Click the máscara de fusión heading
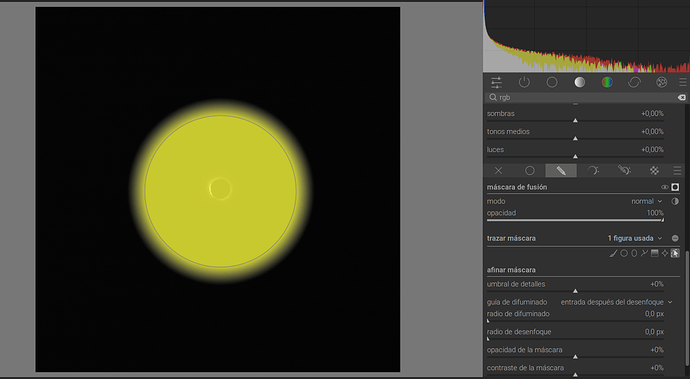The height and width of the screenshot is (379, 690). point(517,187)
